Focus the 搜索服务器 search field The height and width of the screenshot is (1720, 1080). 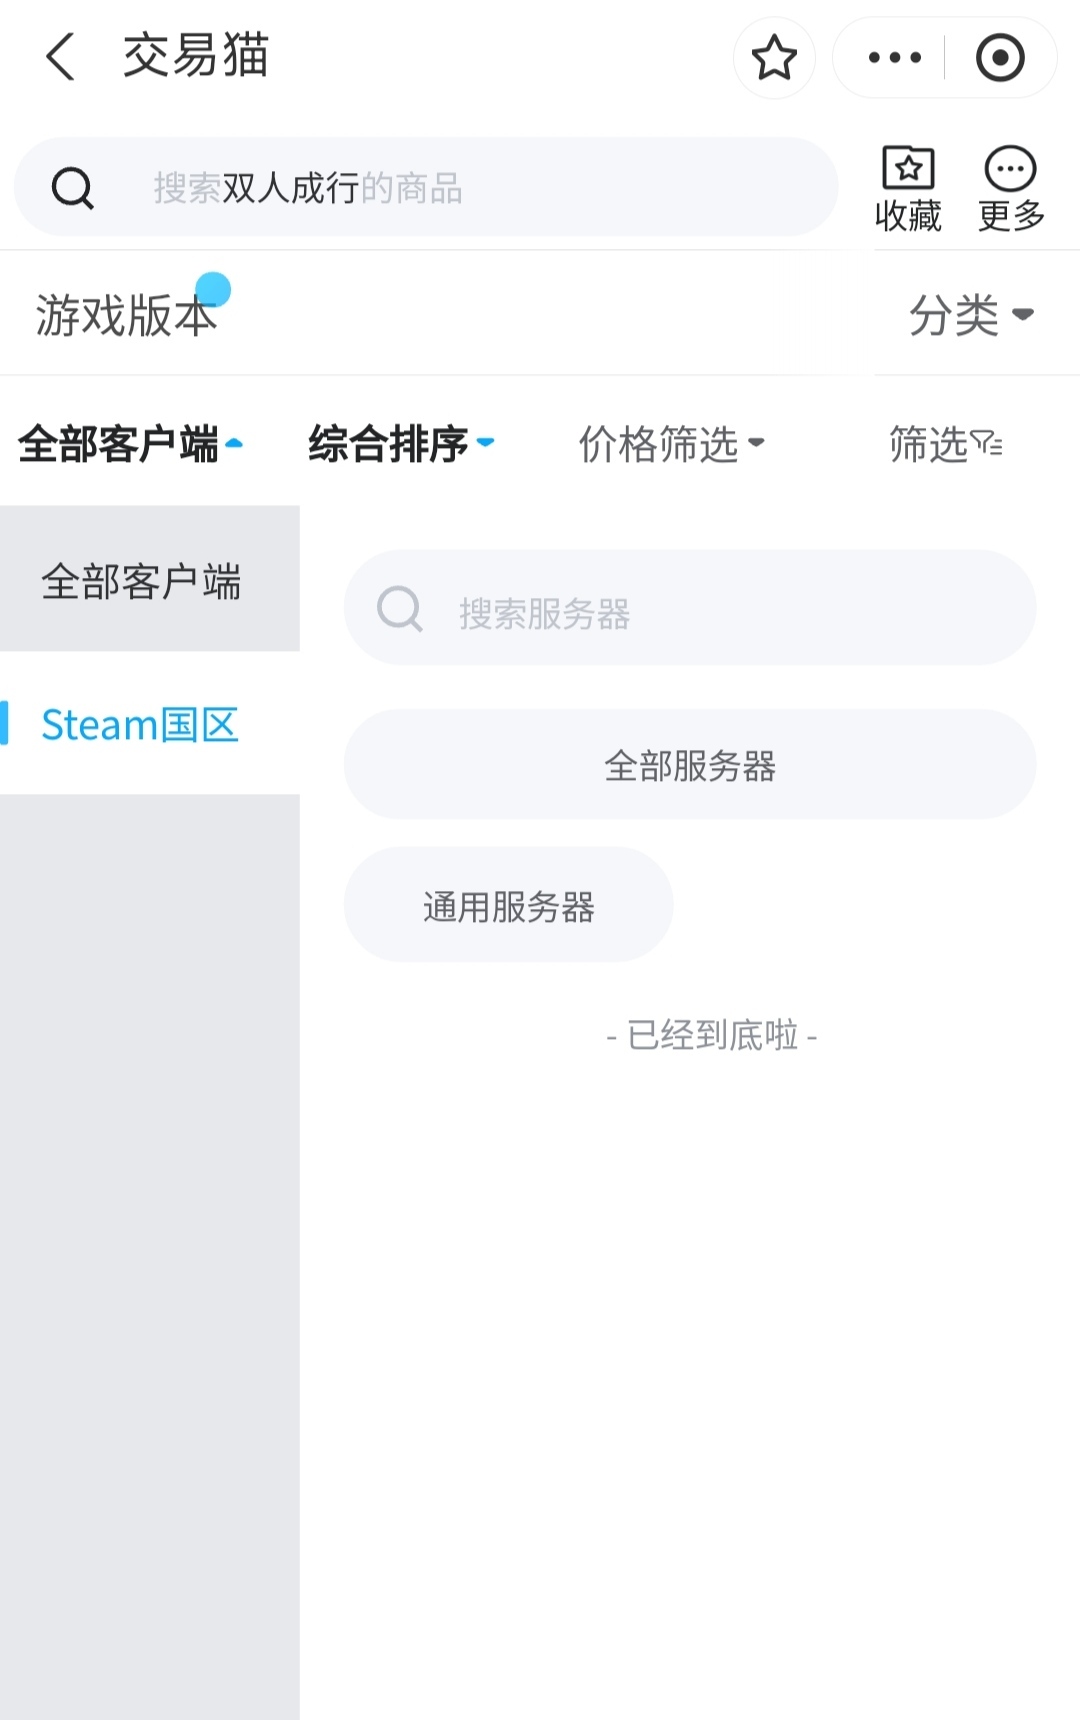(x=720, y=610)
